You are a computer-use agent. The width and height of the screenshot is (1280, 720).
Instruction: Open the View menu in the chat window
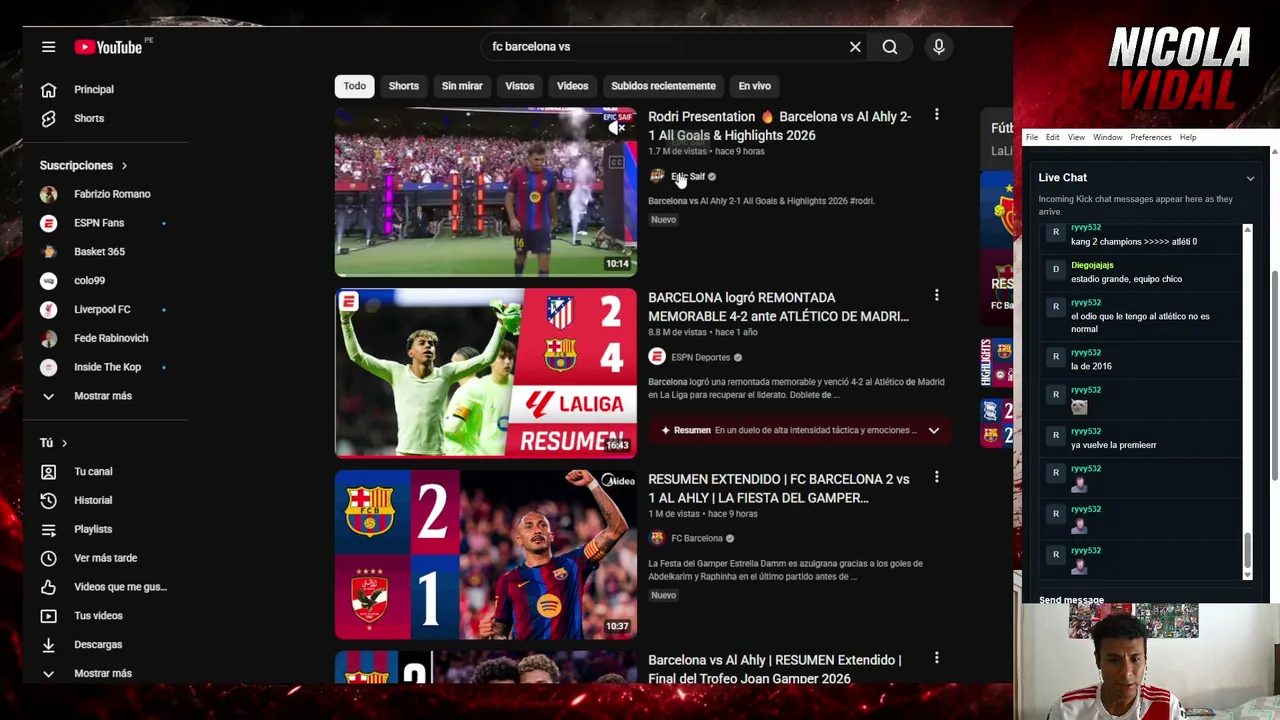tap(1076, 137)
